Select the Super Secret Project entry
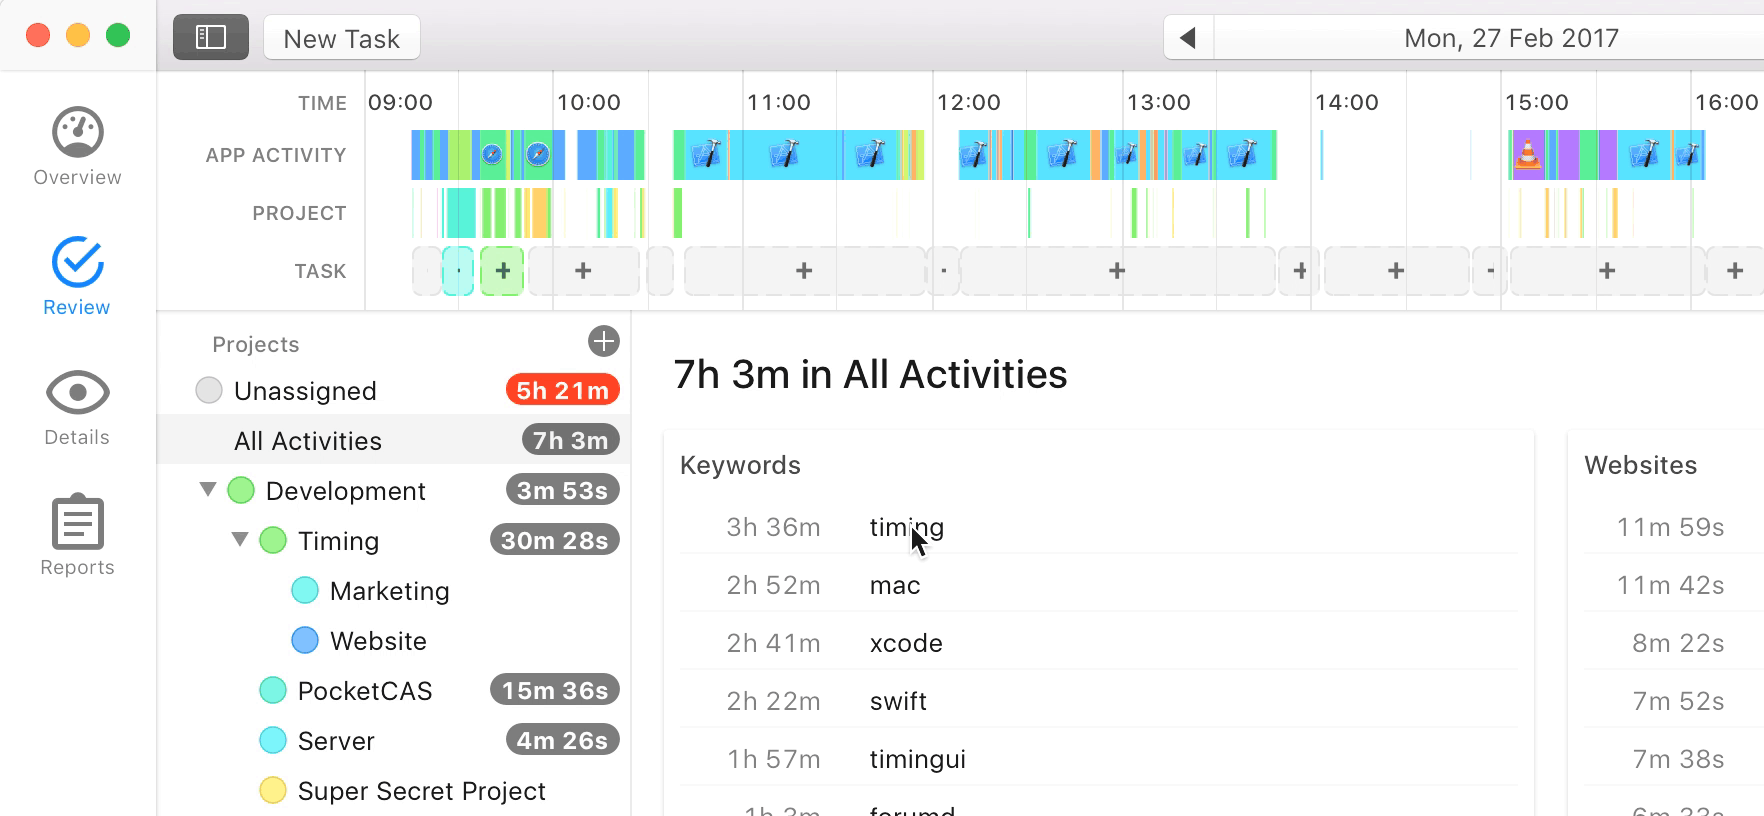The height and width of the screenshot is (816, 1764). point(421,791)
